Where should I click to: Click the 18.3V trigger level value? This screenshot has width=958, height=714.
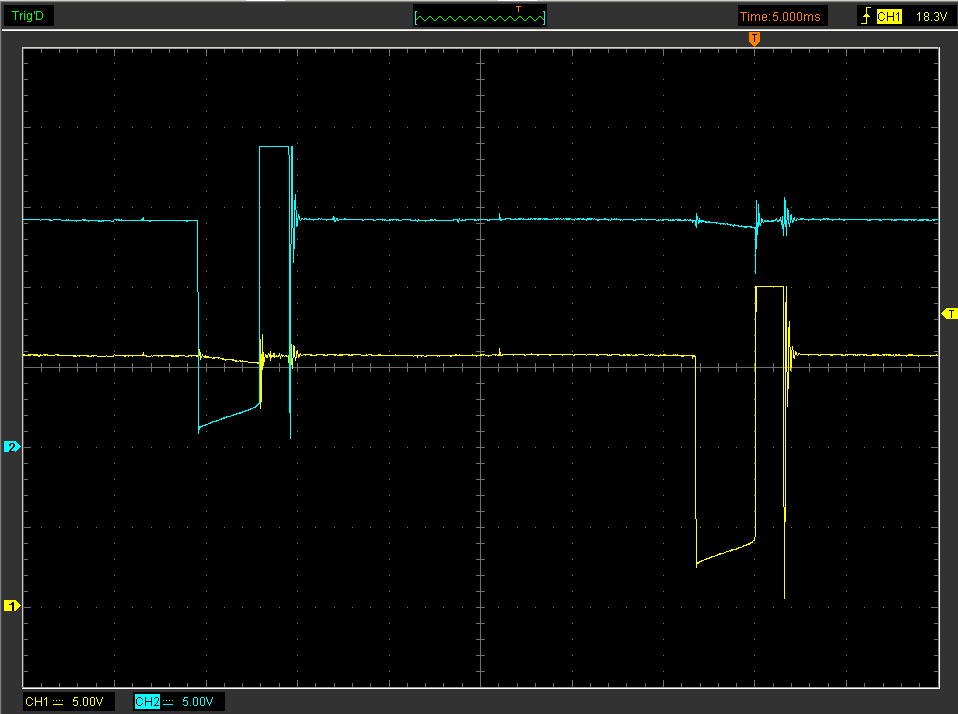coord(931,16)
